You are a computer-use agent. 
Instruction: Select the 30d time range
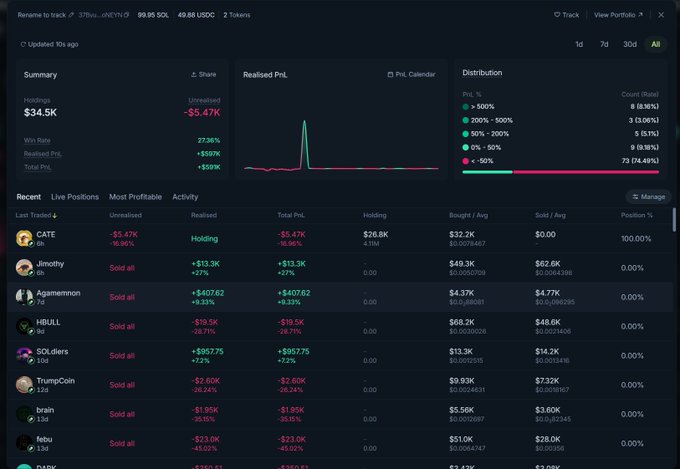point(630,44)
